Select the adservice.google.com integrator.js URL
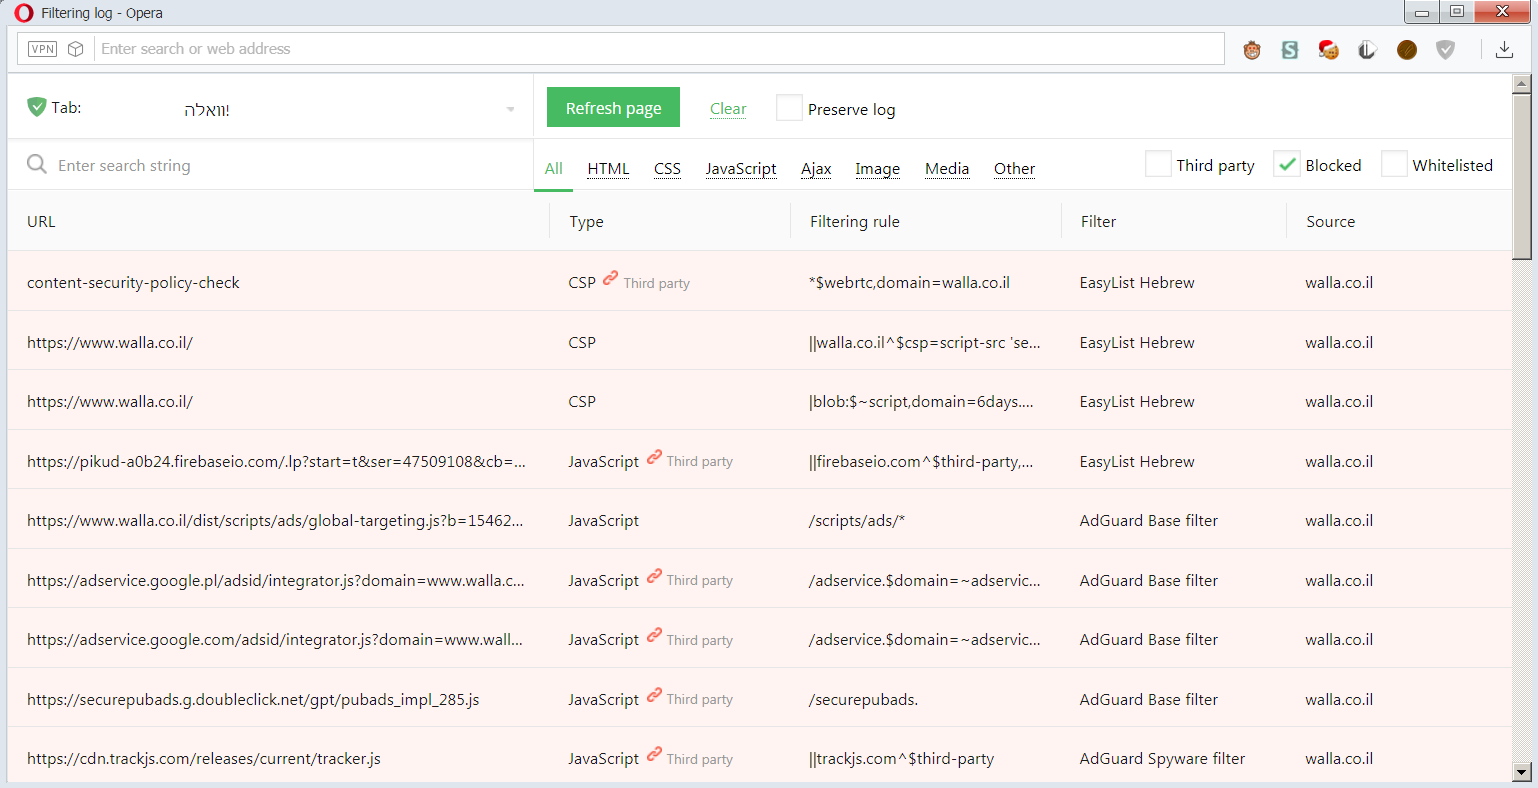The image size is (1538, 788). click(275, 639)
